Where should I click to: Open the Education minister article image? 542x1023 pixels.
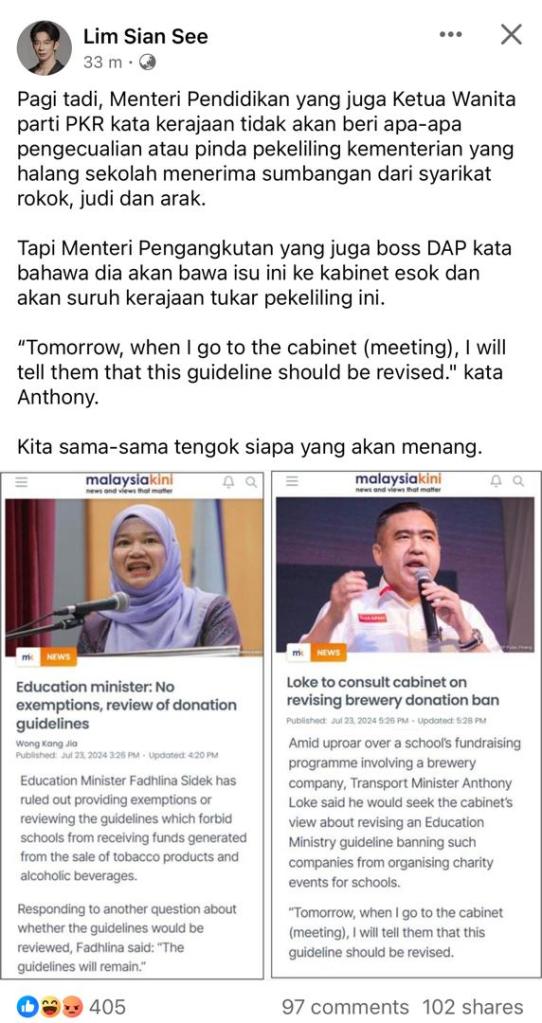pos(134,577)
